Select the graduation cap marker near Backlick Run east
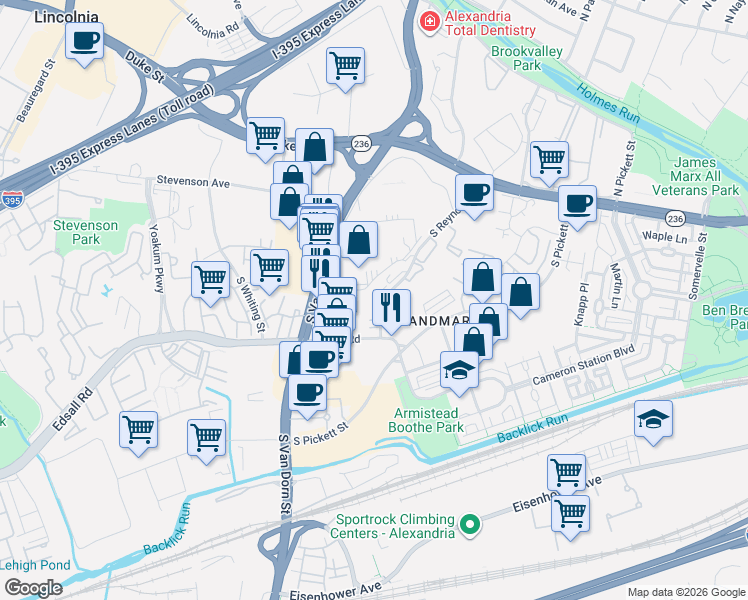The image size is (748, 600). (654, 423)
